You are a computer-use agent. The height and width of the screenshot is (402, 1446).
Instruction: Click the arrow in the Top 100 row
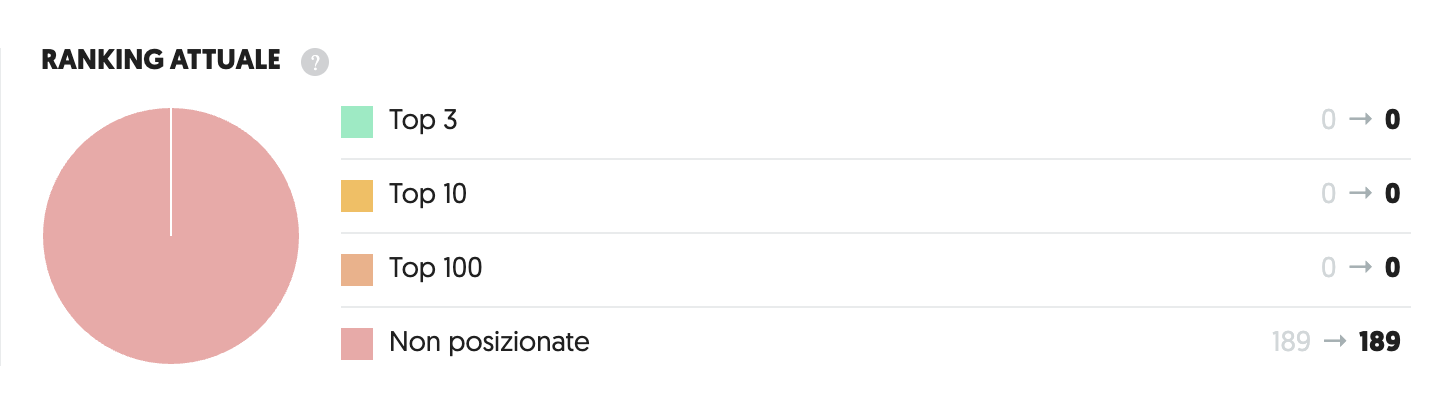tap(1359, 269)
